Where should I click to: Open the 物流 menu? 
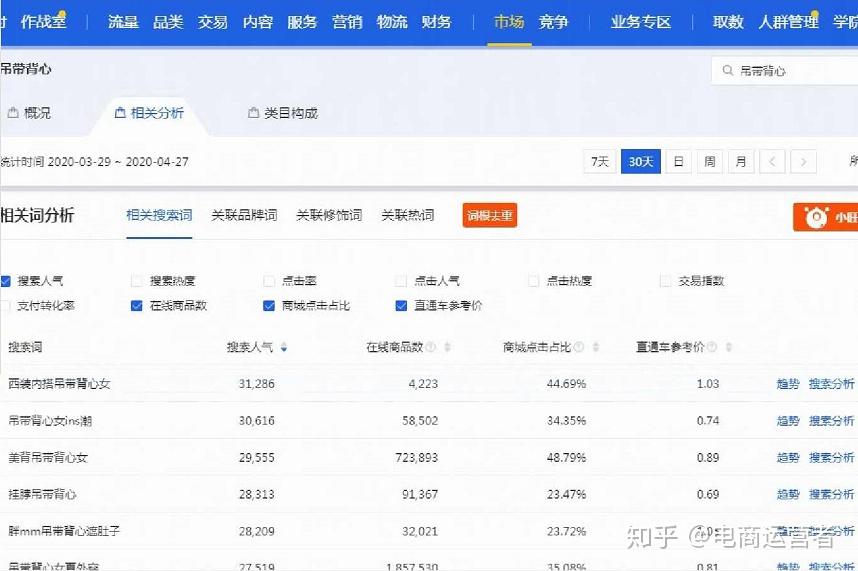click(392, 22)
